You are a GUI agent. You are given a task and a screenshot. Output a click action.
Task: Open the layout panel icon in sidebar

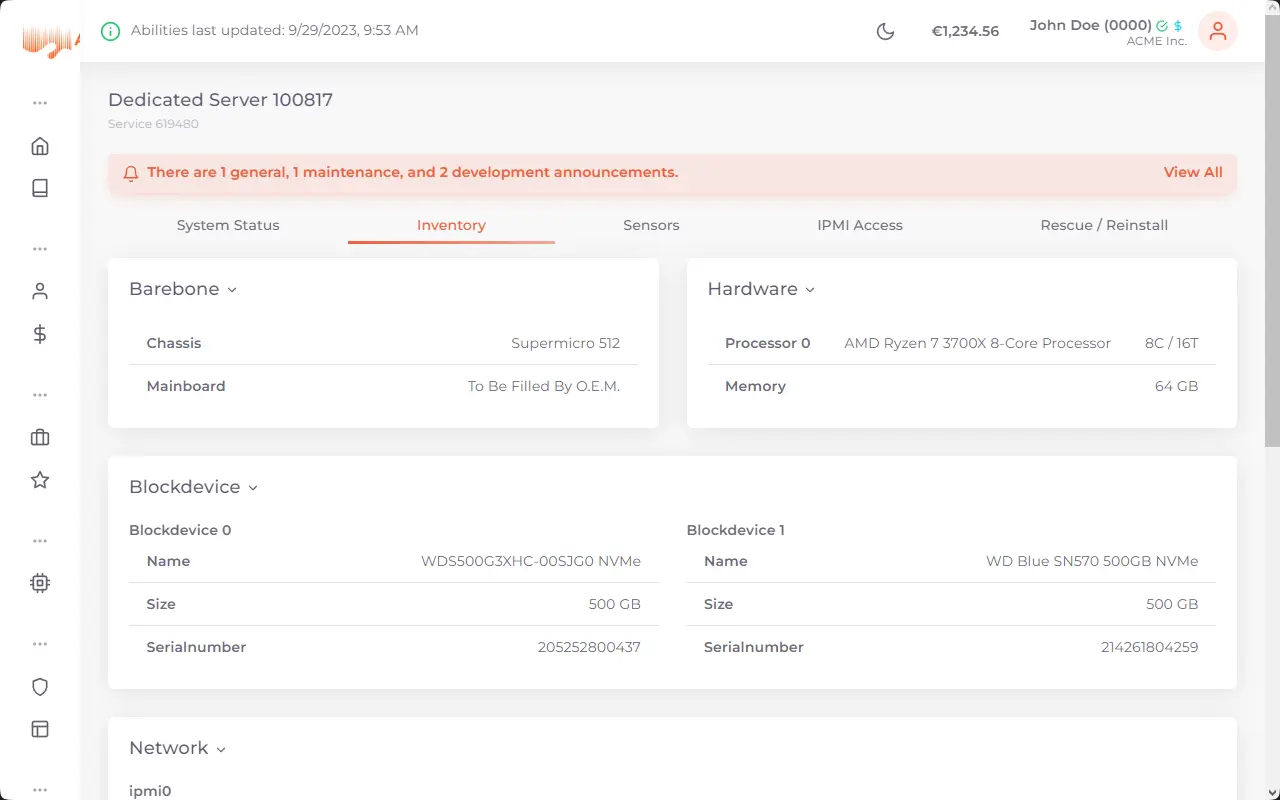pos(40,729)
